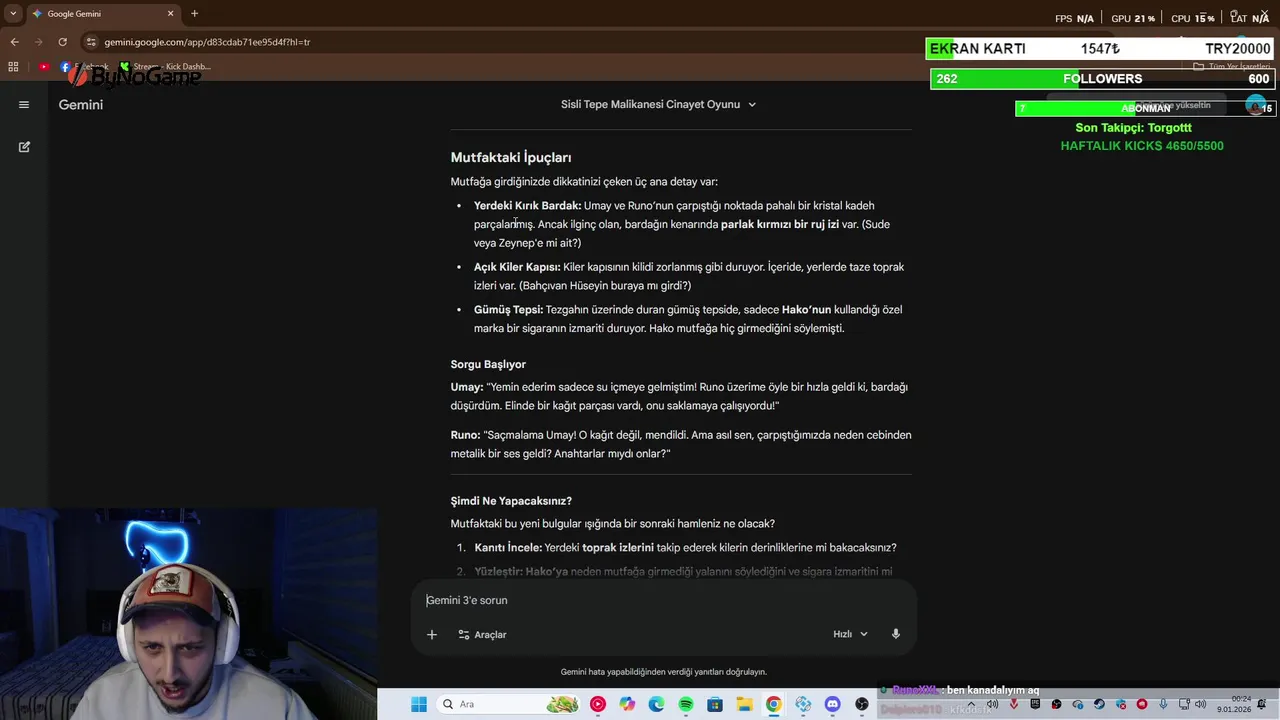Click the Mutfaktaki İpuçları heading

coord(511,157)
